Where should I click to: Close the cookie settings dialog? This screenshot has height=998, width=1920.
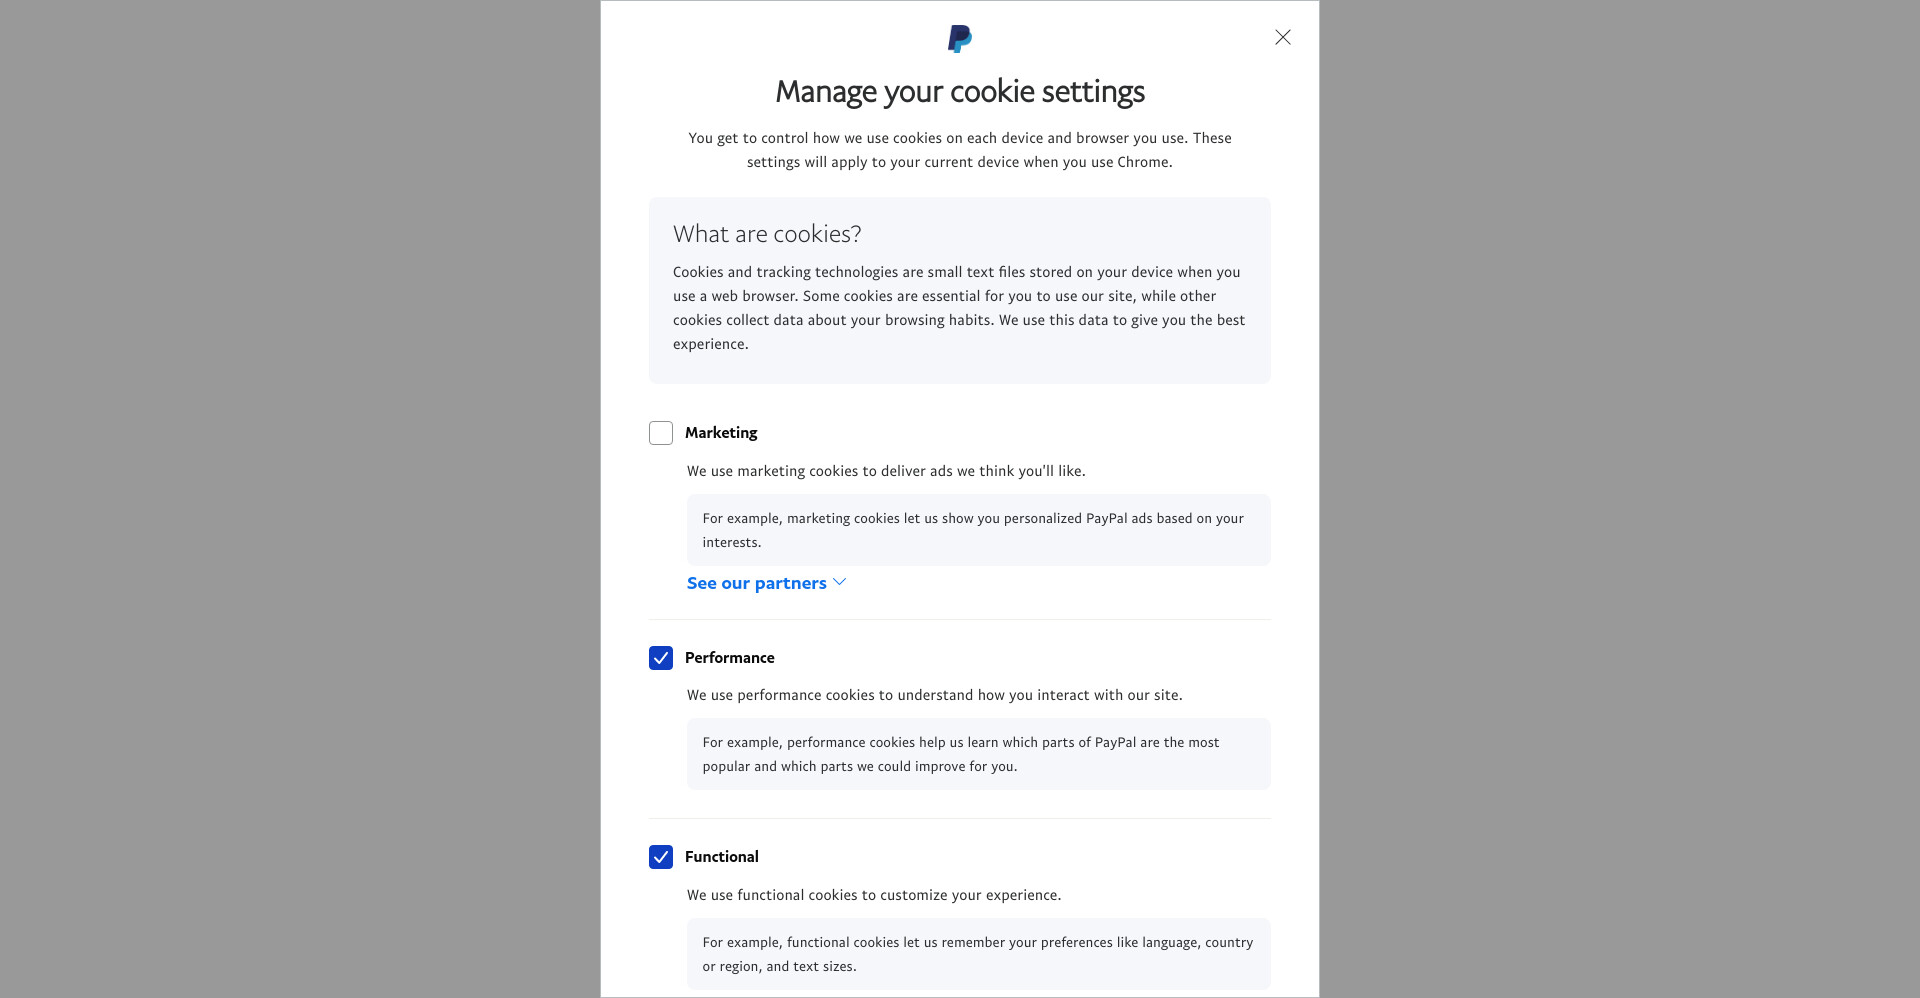point(1283,37)
